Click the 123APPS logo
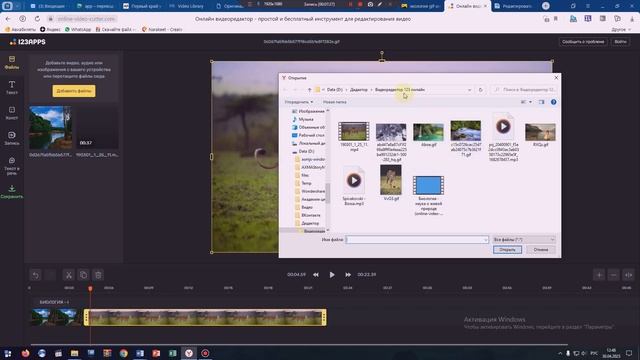Image resolution: width=640 pixels, height=360 pixels. [x=27, y=42]
